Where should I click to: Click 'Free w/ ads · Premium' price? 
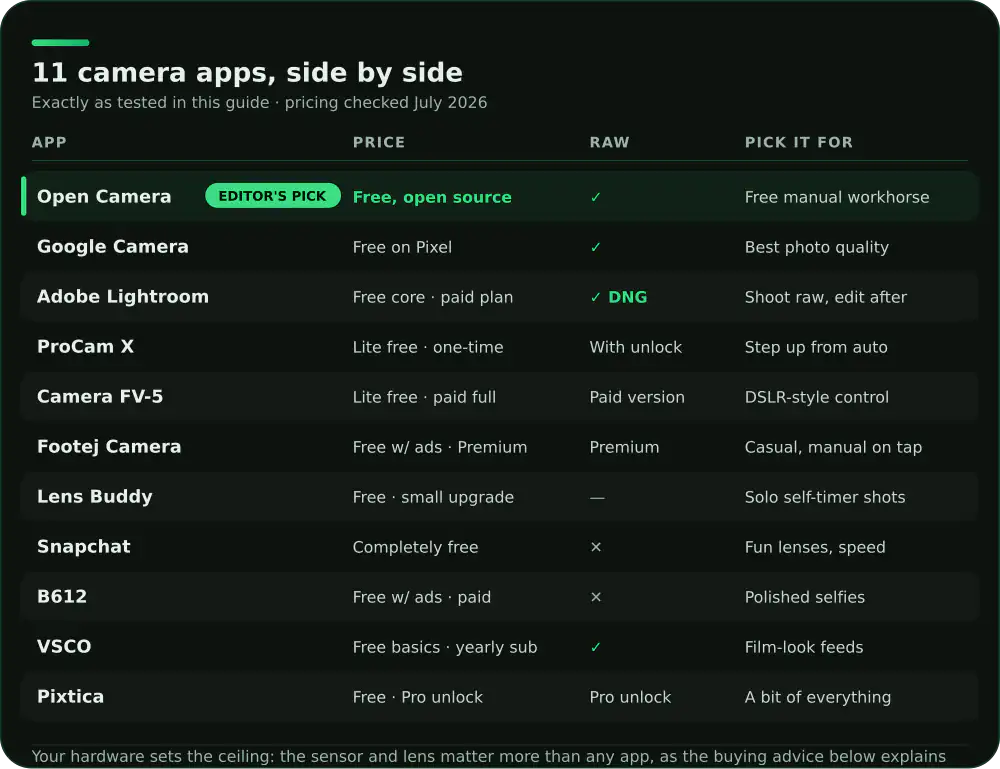[x=439, y=447]
